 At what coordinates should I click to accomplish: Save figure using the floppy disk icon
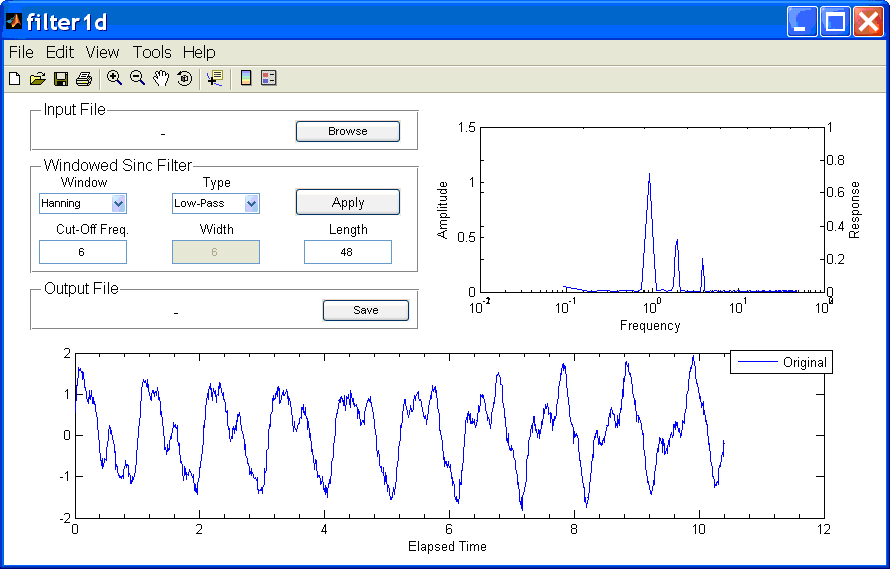61,78
